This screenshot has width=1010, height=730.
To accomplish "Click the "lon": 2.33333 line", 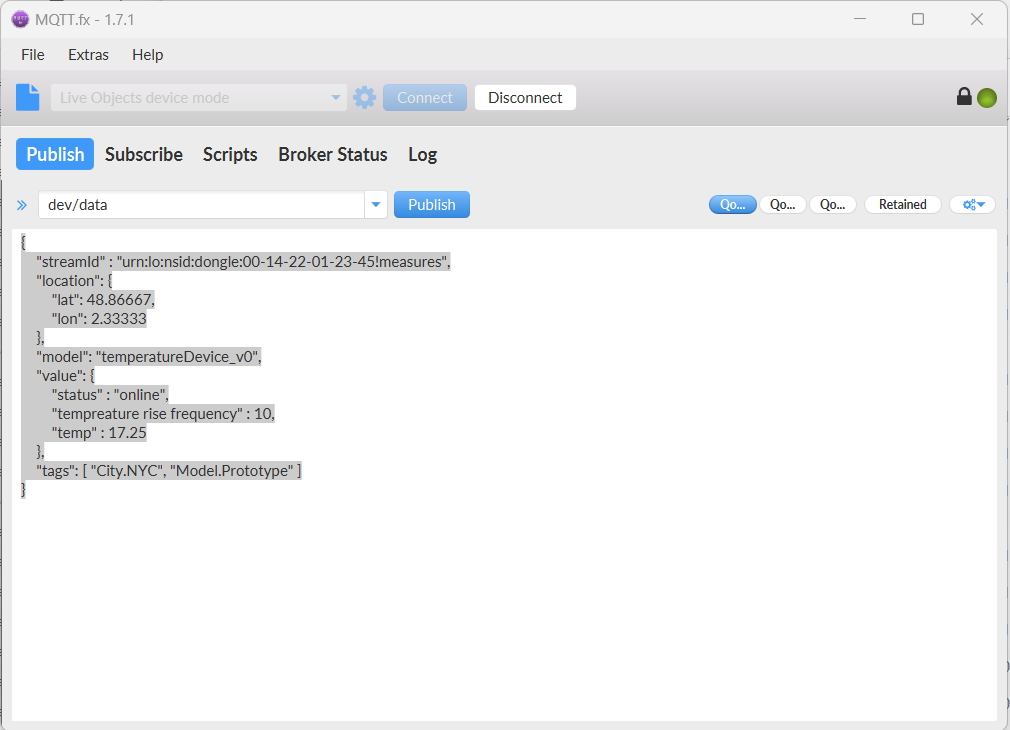I will point(99,318).
